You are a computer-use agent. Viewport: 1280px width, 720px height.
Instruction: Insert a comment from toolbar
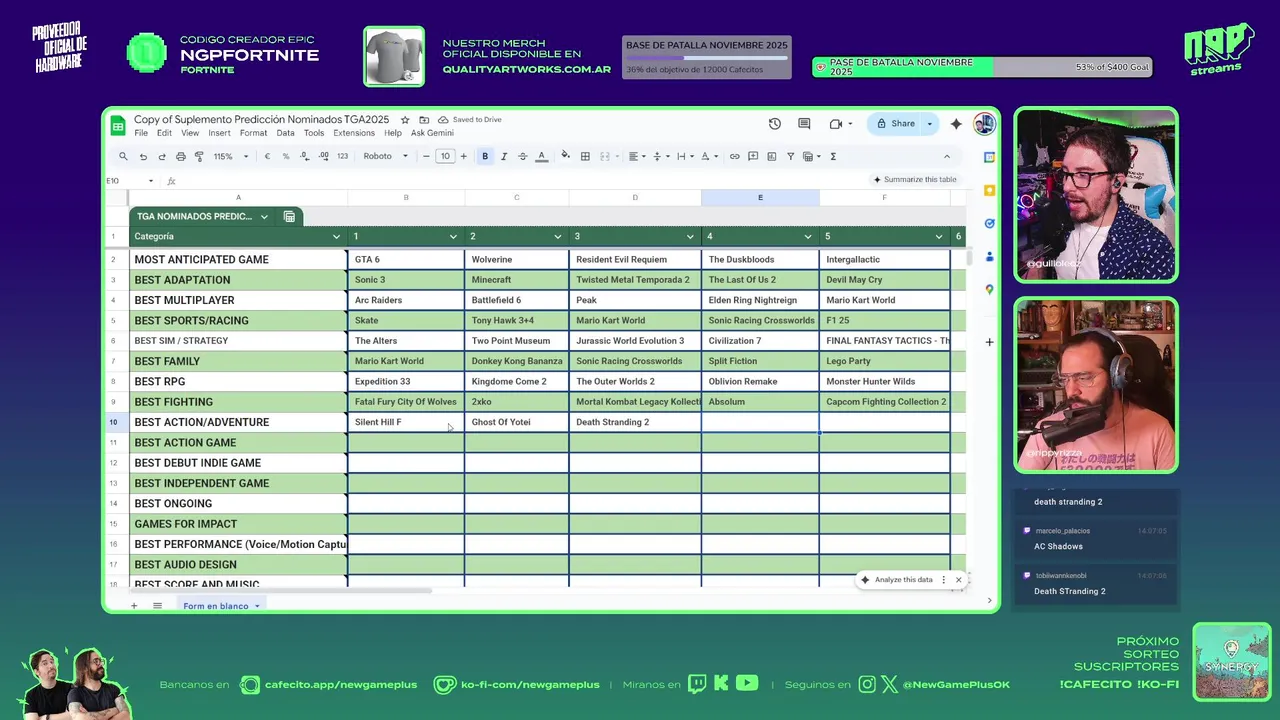[753, 156]
